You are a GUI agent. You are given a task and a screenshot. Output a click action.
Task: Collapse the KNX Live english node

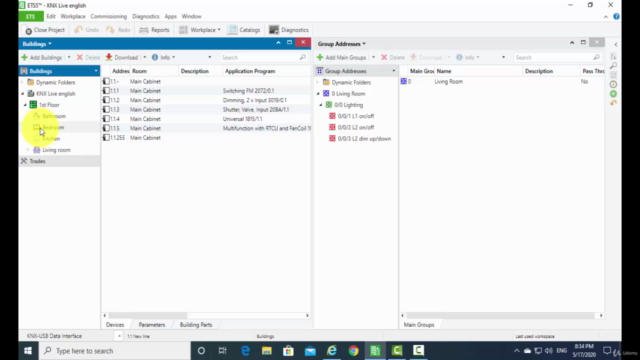23,94
